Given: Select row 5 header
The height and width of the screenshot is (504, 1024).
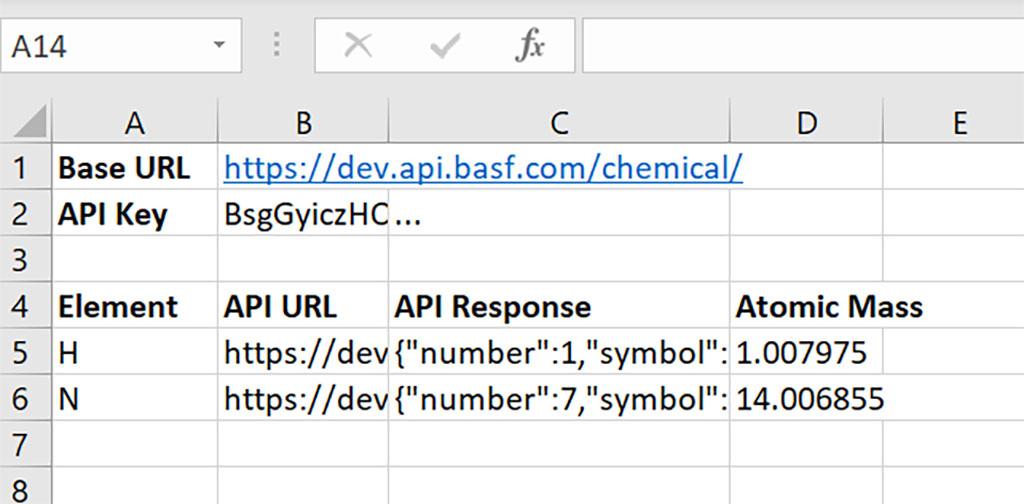Looking at the screenshot, I should (25, 351).
